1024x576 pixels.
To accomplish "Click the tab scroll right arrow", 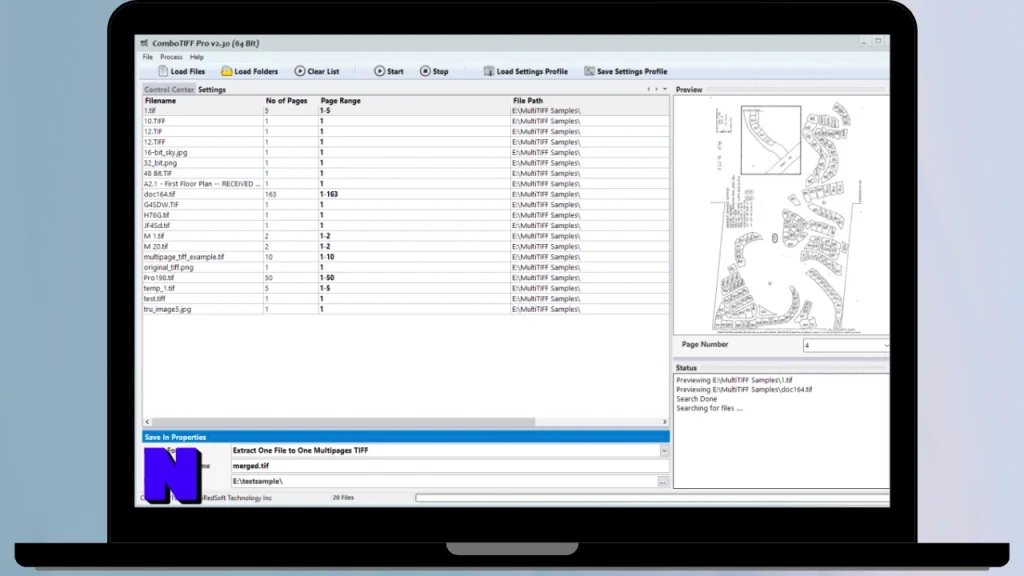I will pyautogui.click(x=656, y=89).
